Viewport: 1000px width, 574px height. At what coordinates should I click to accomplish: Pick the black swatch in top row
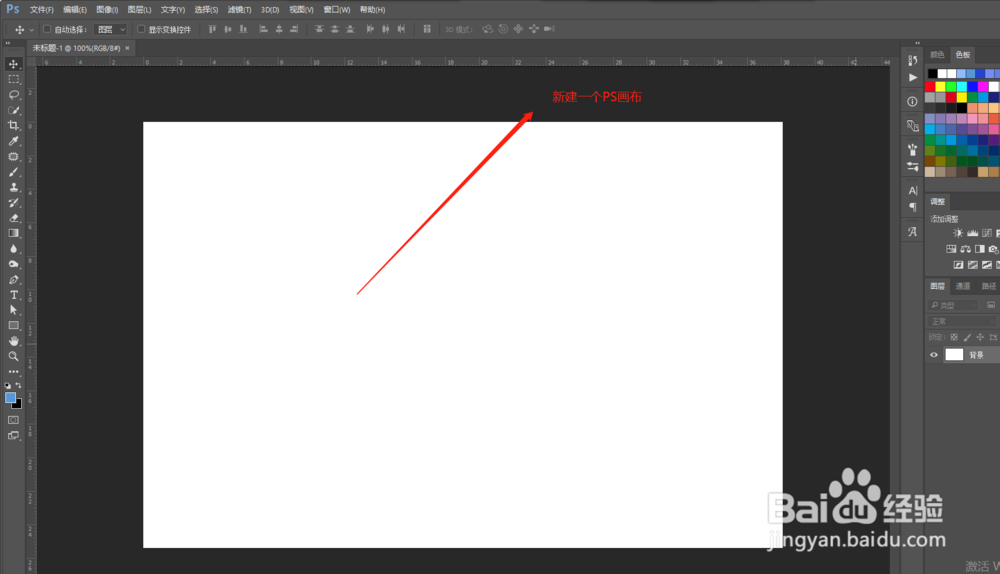pyautogui.click(x=932, y=73)
